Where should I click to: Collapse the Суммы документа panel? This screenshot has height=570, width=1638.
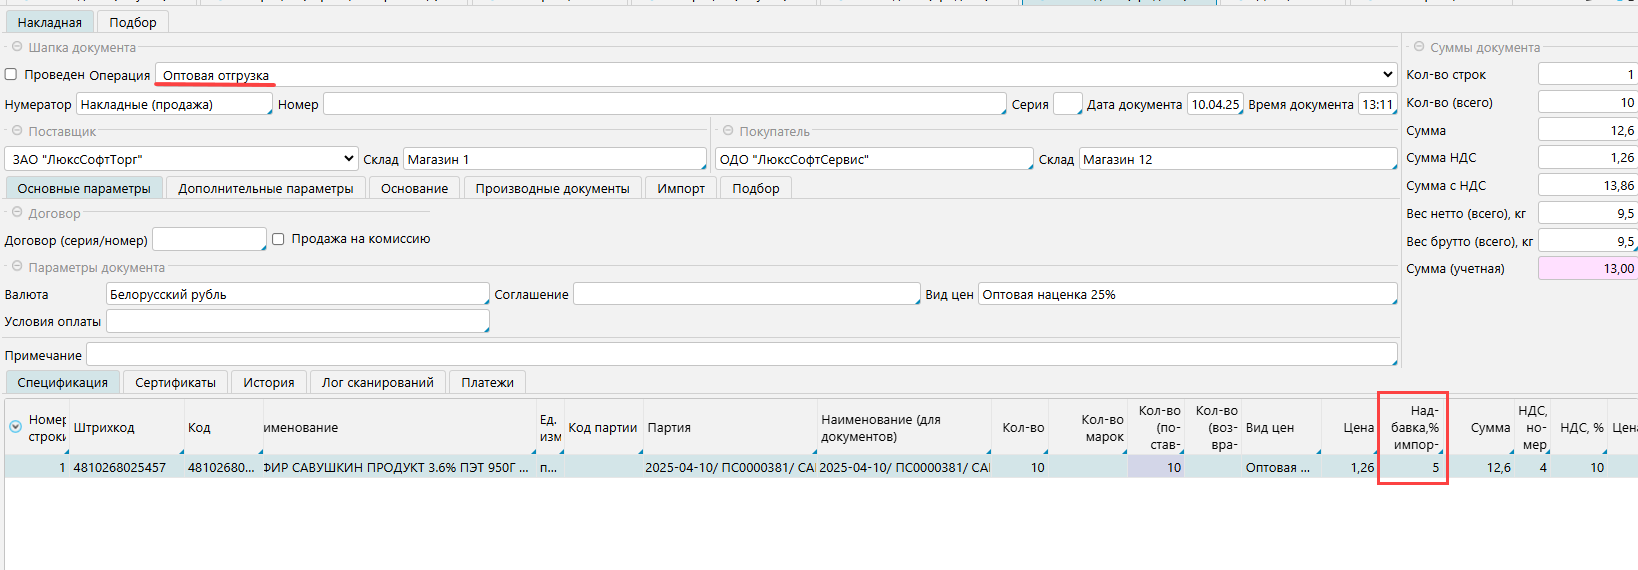(x=1419, y=47)
